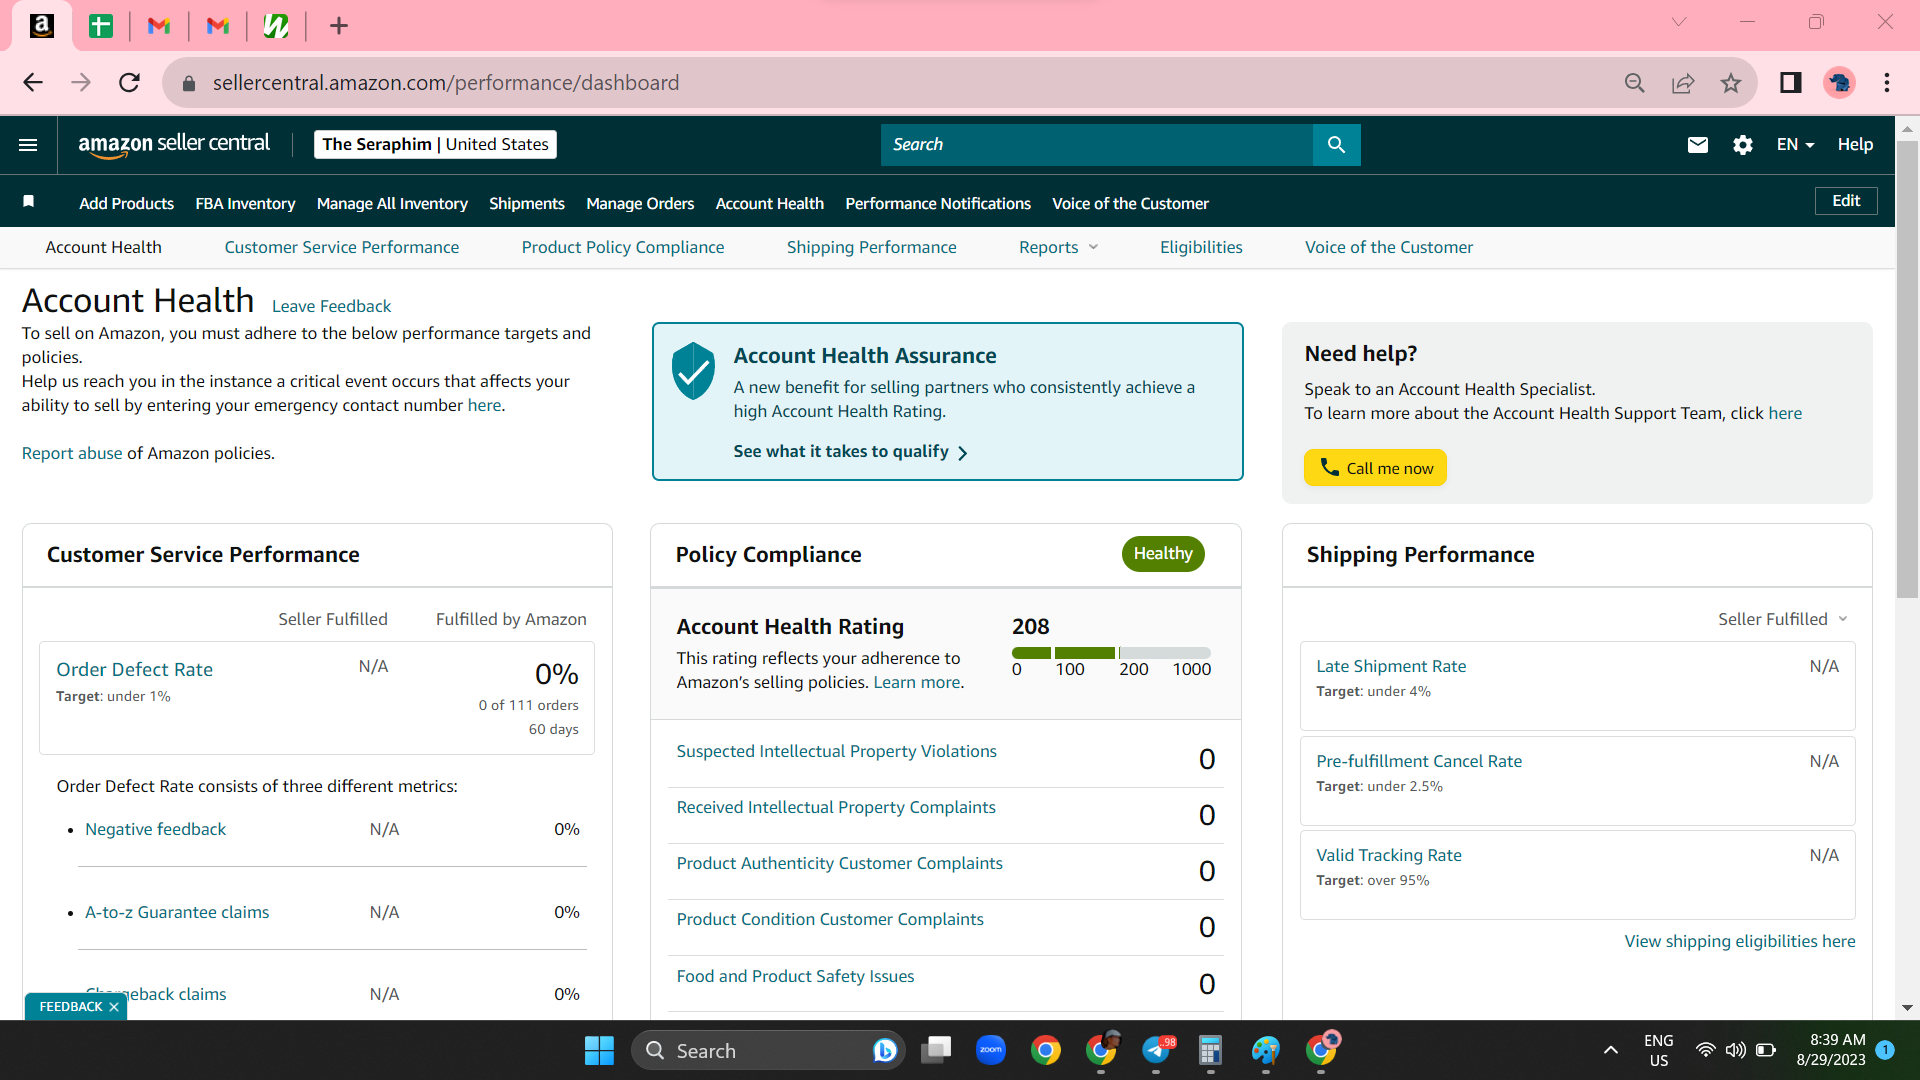Open the Order Defect Rate link
The height and width of the screenshot is (1080, 1920).
point(134,670)
